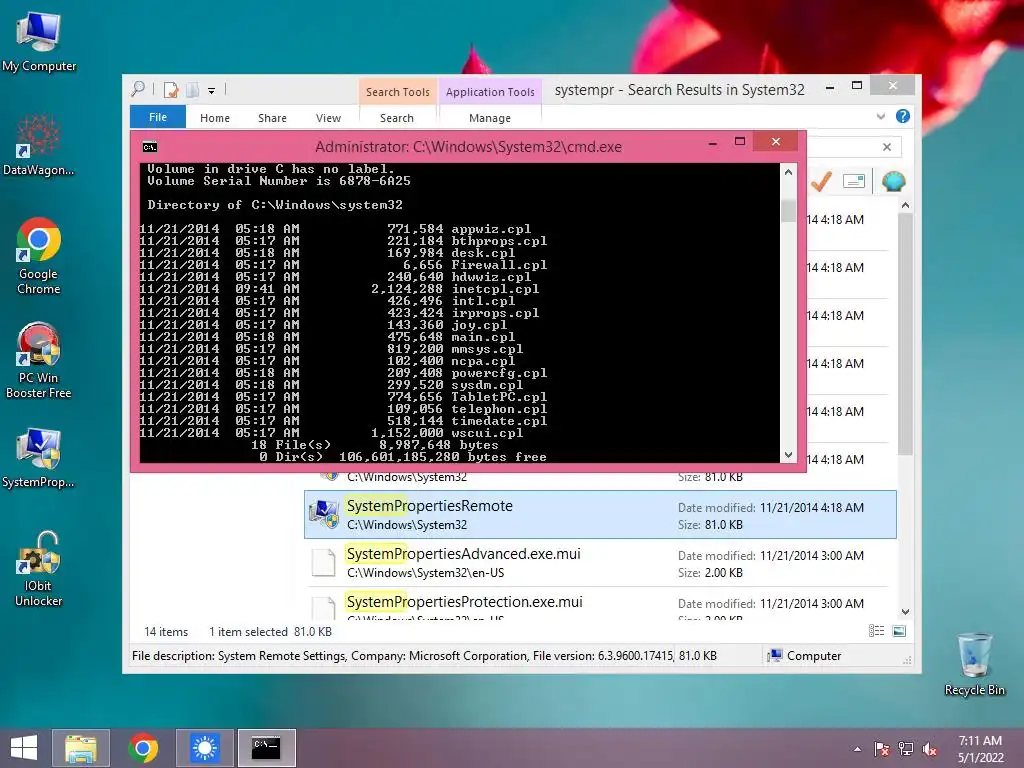Click timedate.cpl line in cmd output
The width and height of the screenshot is (1024, 768).
343,421
